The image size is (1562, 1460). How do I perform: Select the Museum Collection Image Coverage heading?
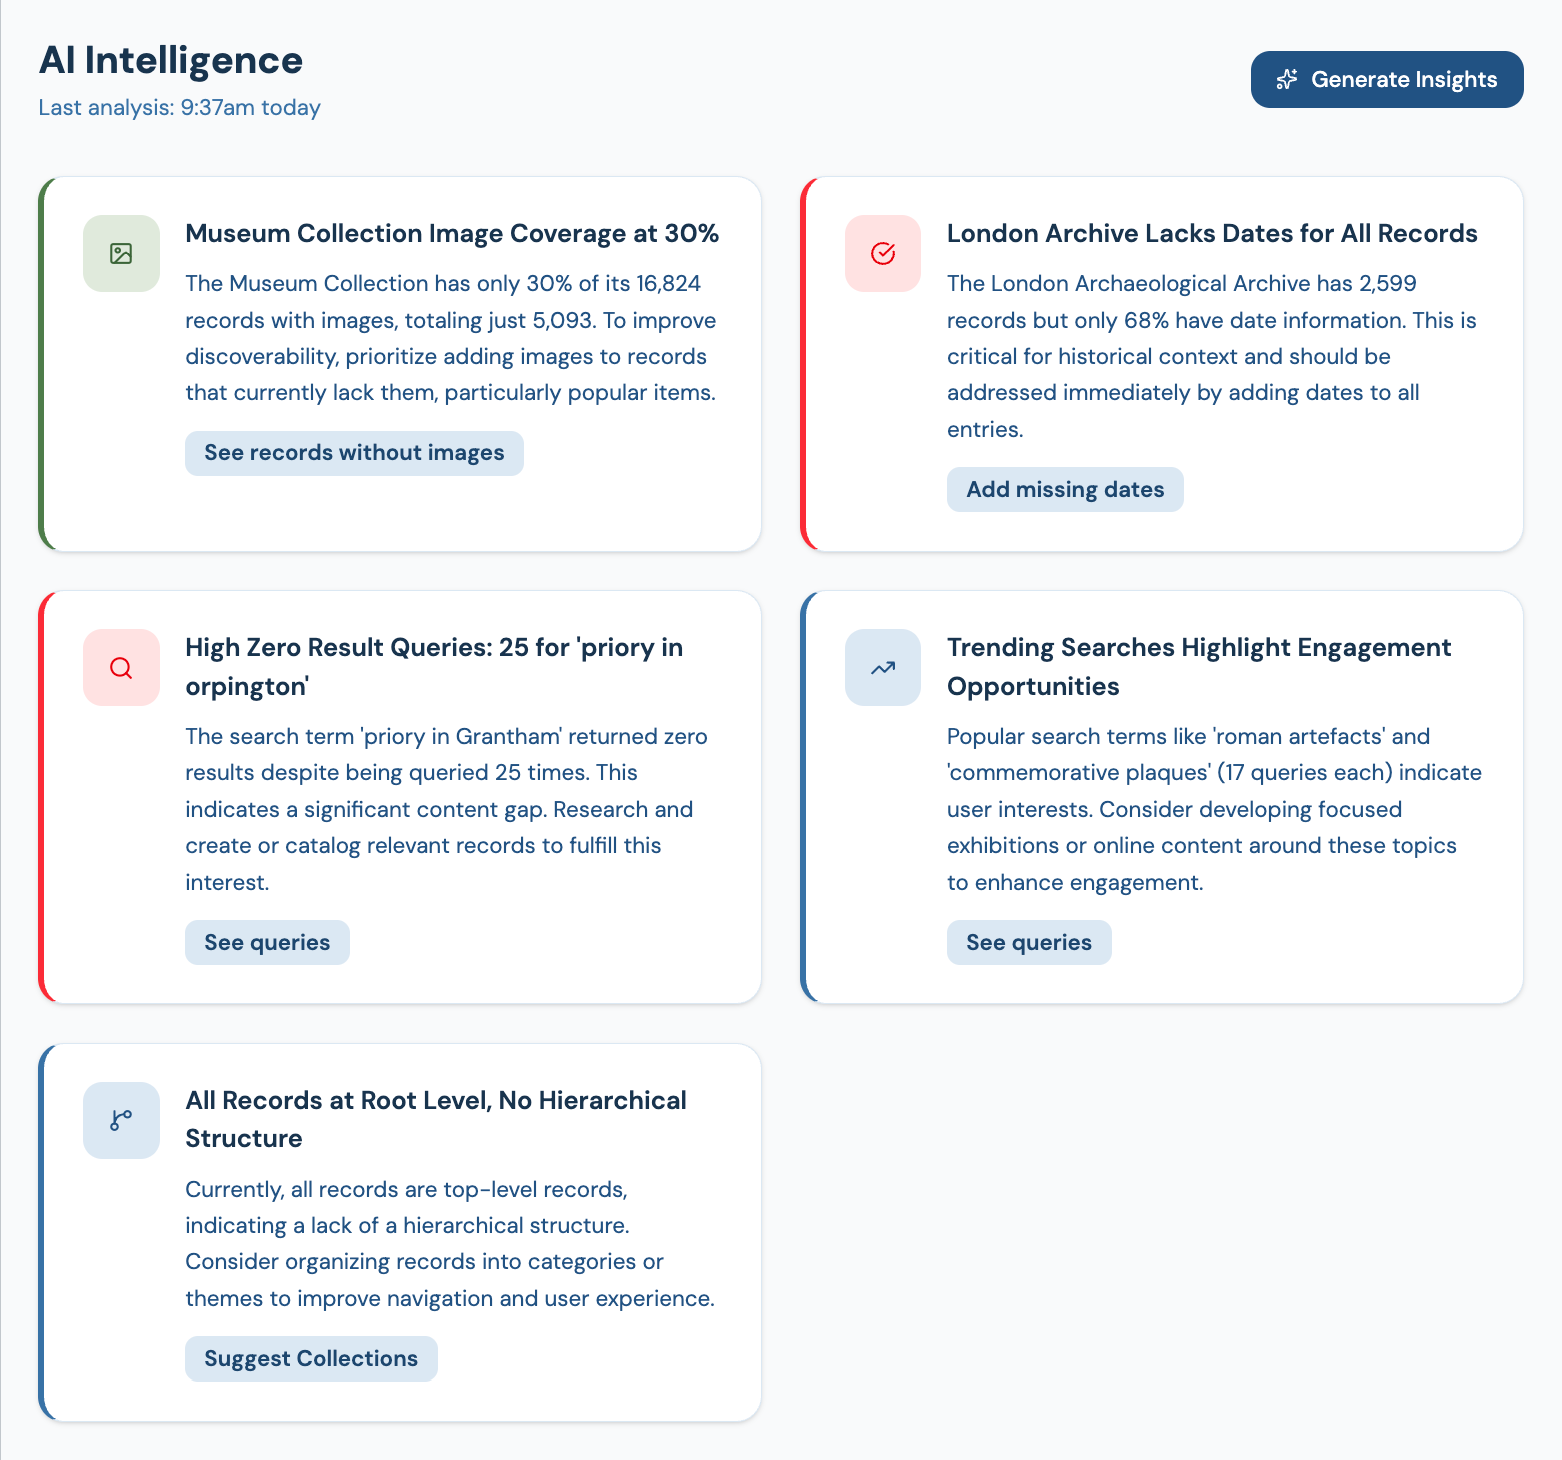coord(452,233)
